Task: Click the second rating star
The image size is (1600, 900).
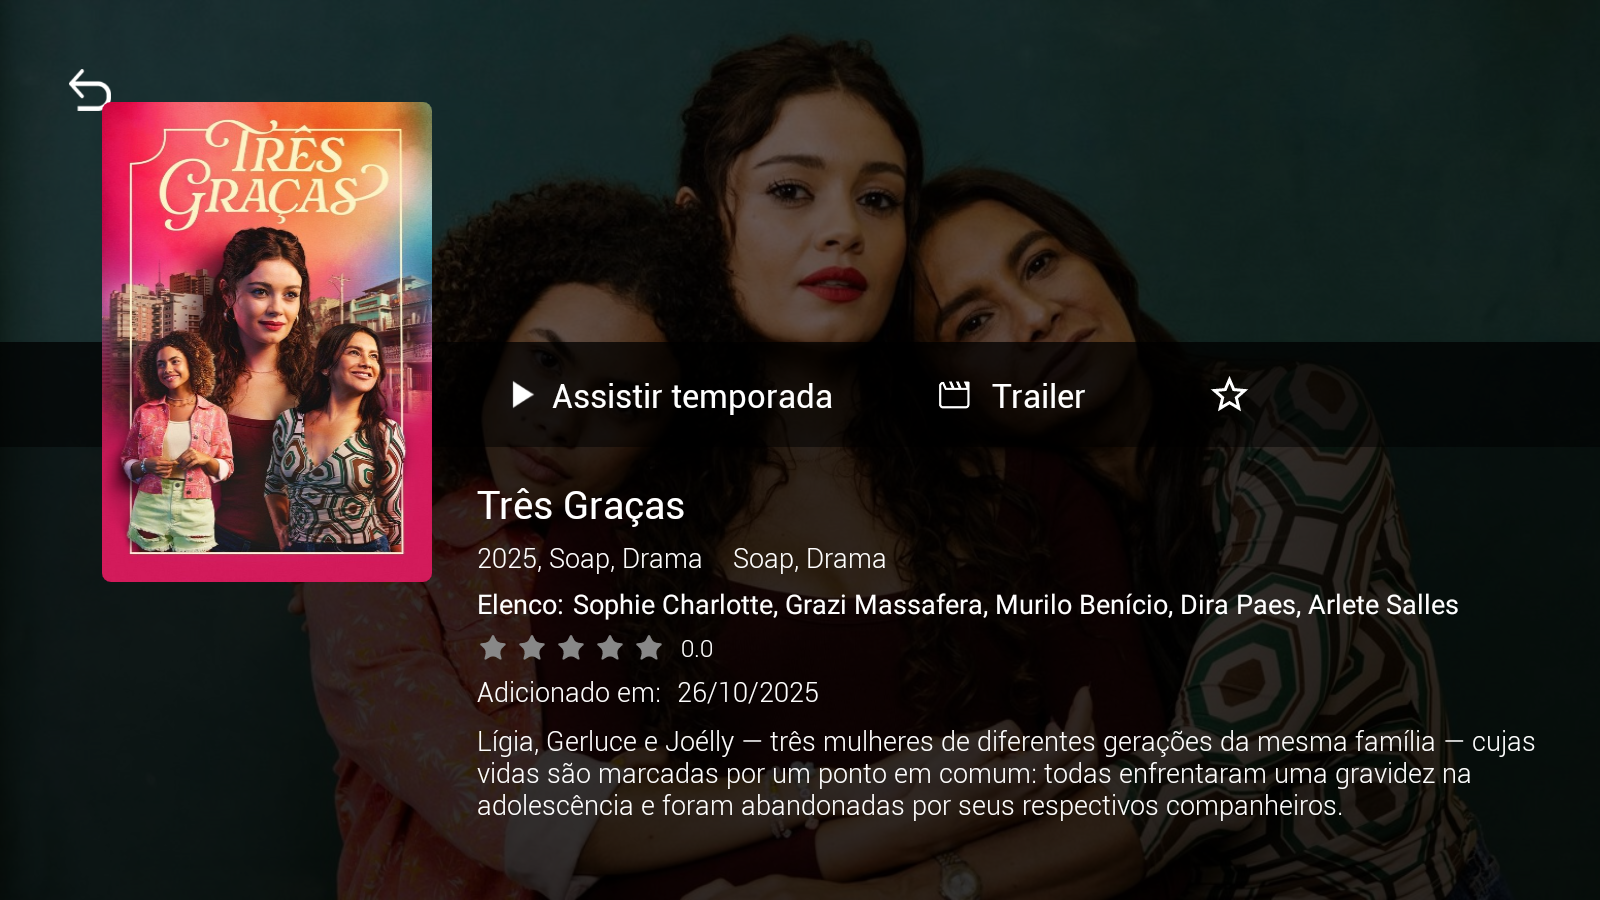Action: click(x=532, y=648)
